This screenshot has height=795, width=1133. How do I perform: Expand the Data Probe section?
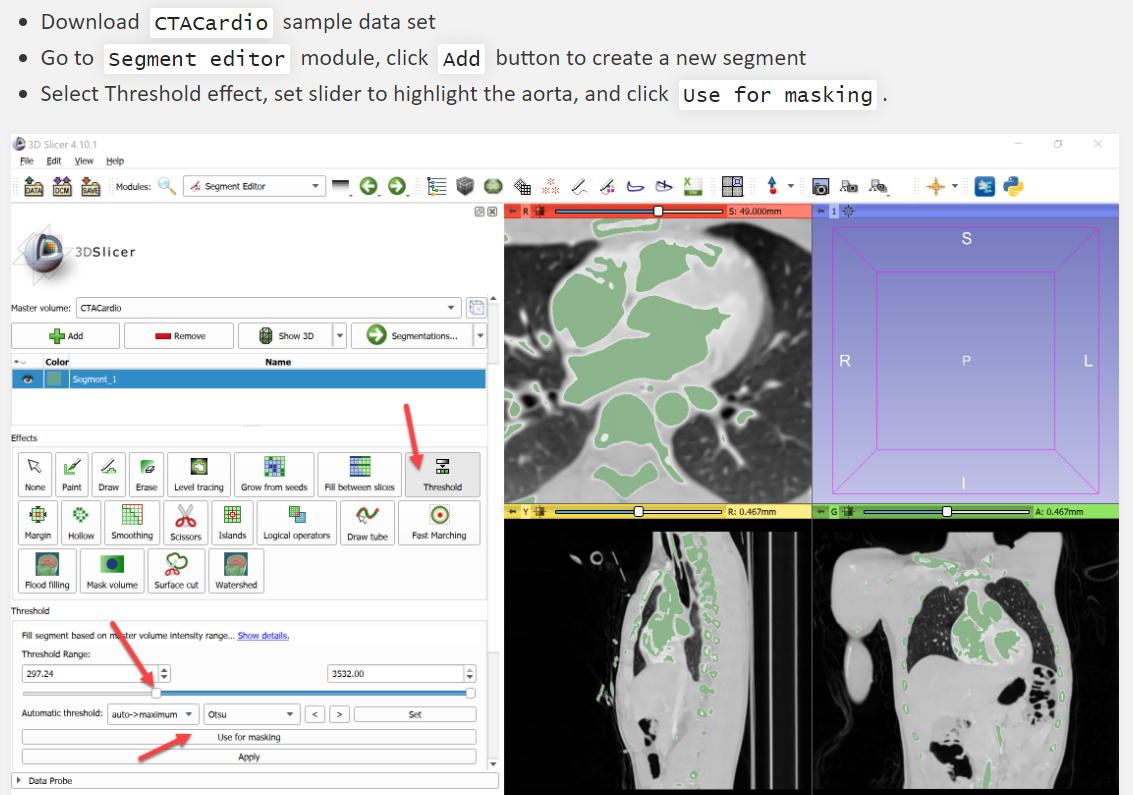pyautogui.click(x=18, y=780)
